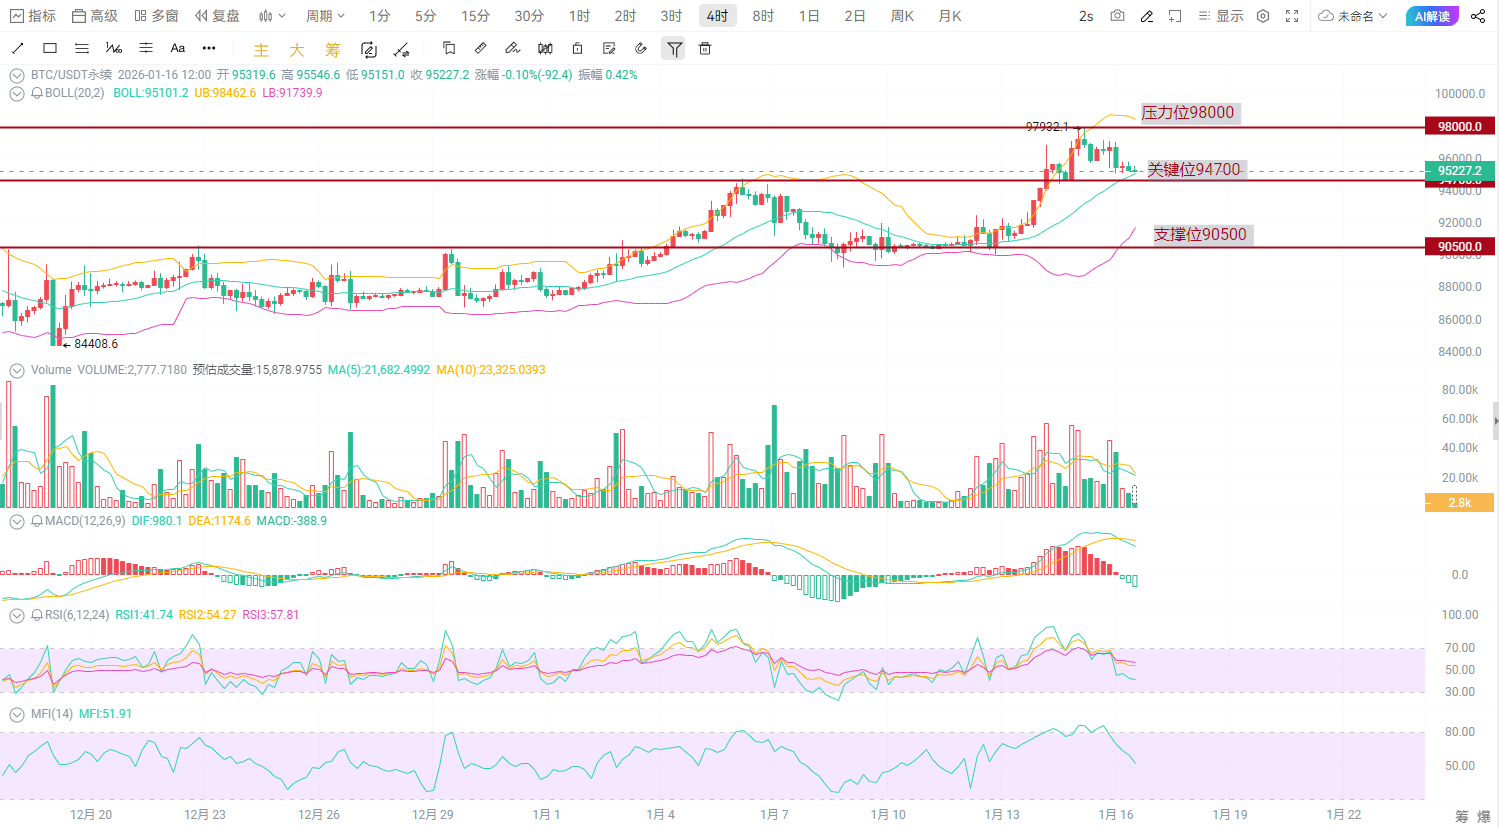The image size is (1499, 828).
Task: Share the chart using the share icon
Action: (1478, 15)
